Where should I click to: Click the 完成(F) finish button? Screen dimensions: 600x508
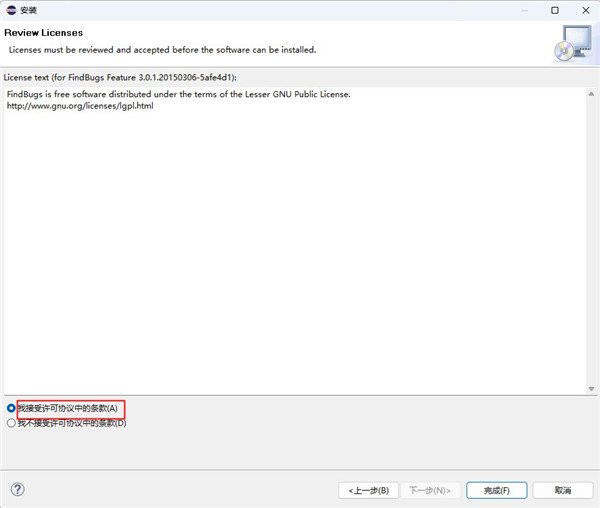tap(496, 490)
